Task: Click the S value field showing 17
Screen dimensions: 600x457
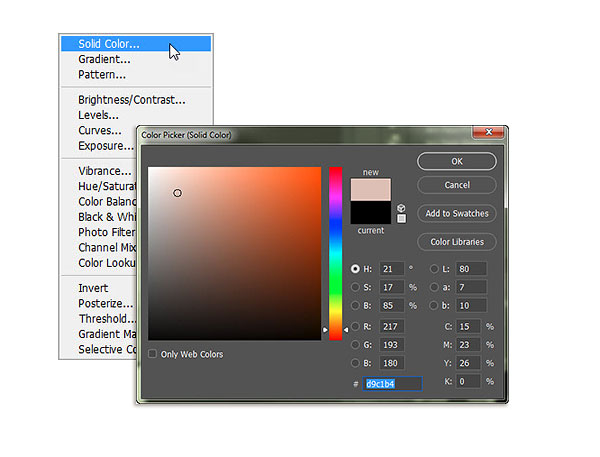Action: pos(391,287)
